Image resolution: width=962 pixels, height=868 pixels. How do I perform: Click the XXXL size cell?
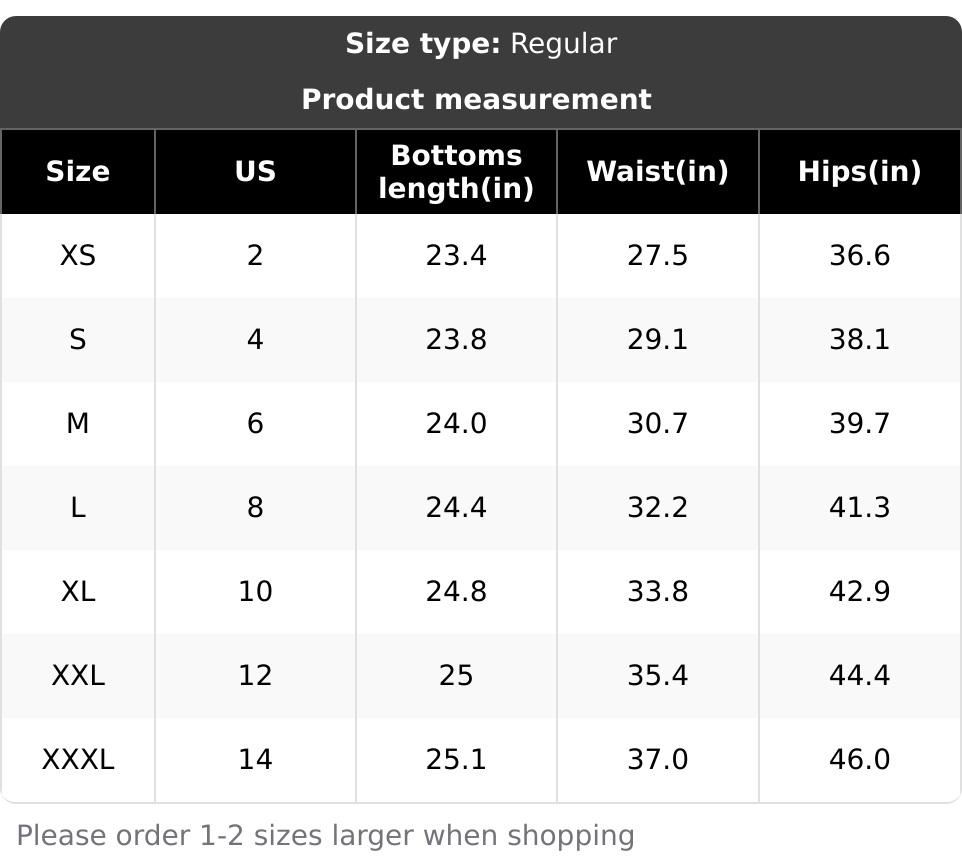tap(78, 760)
